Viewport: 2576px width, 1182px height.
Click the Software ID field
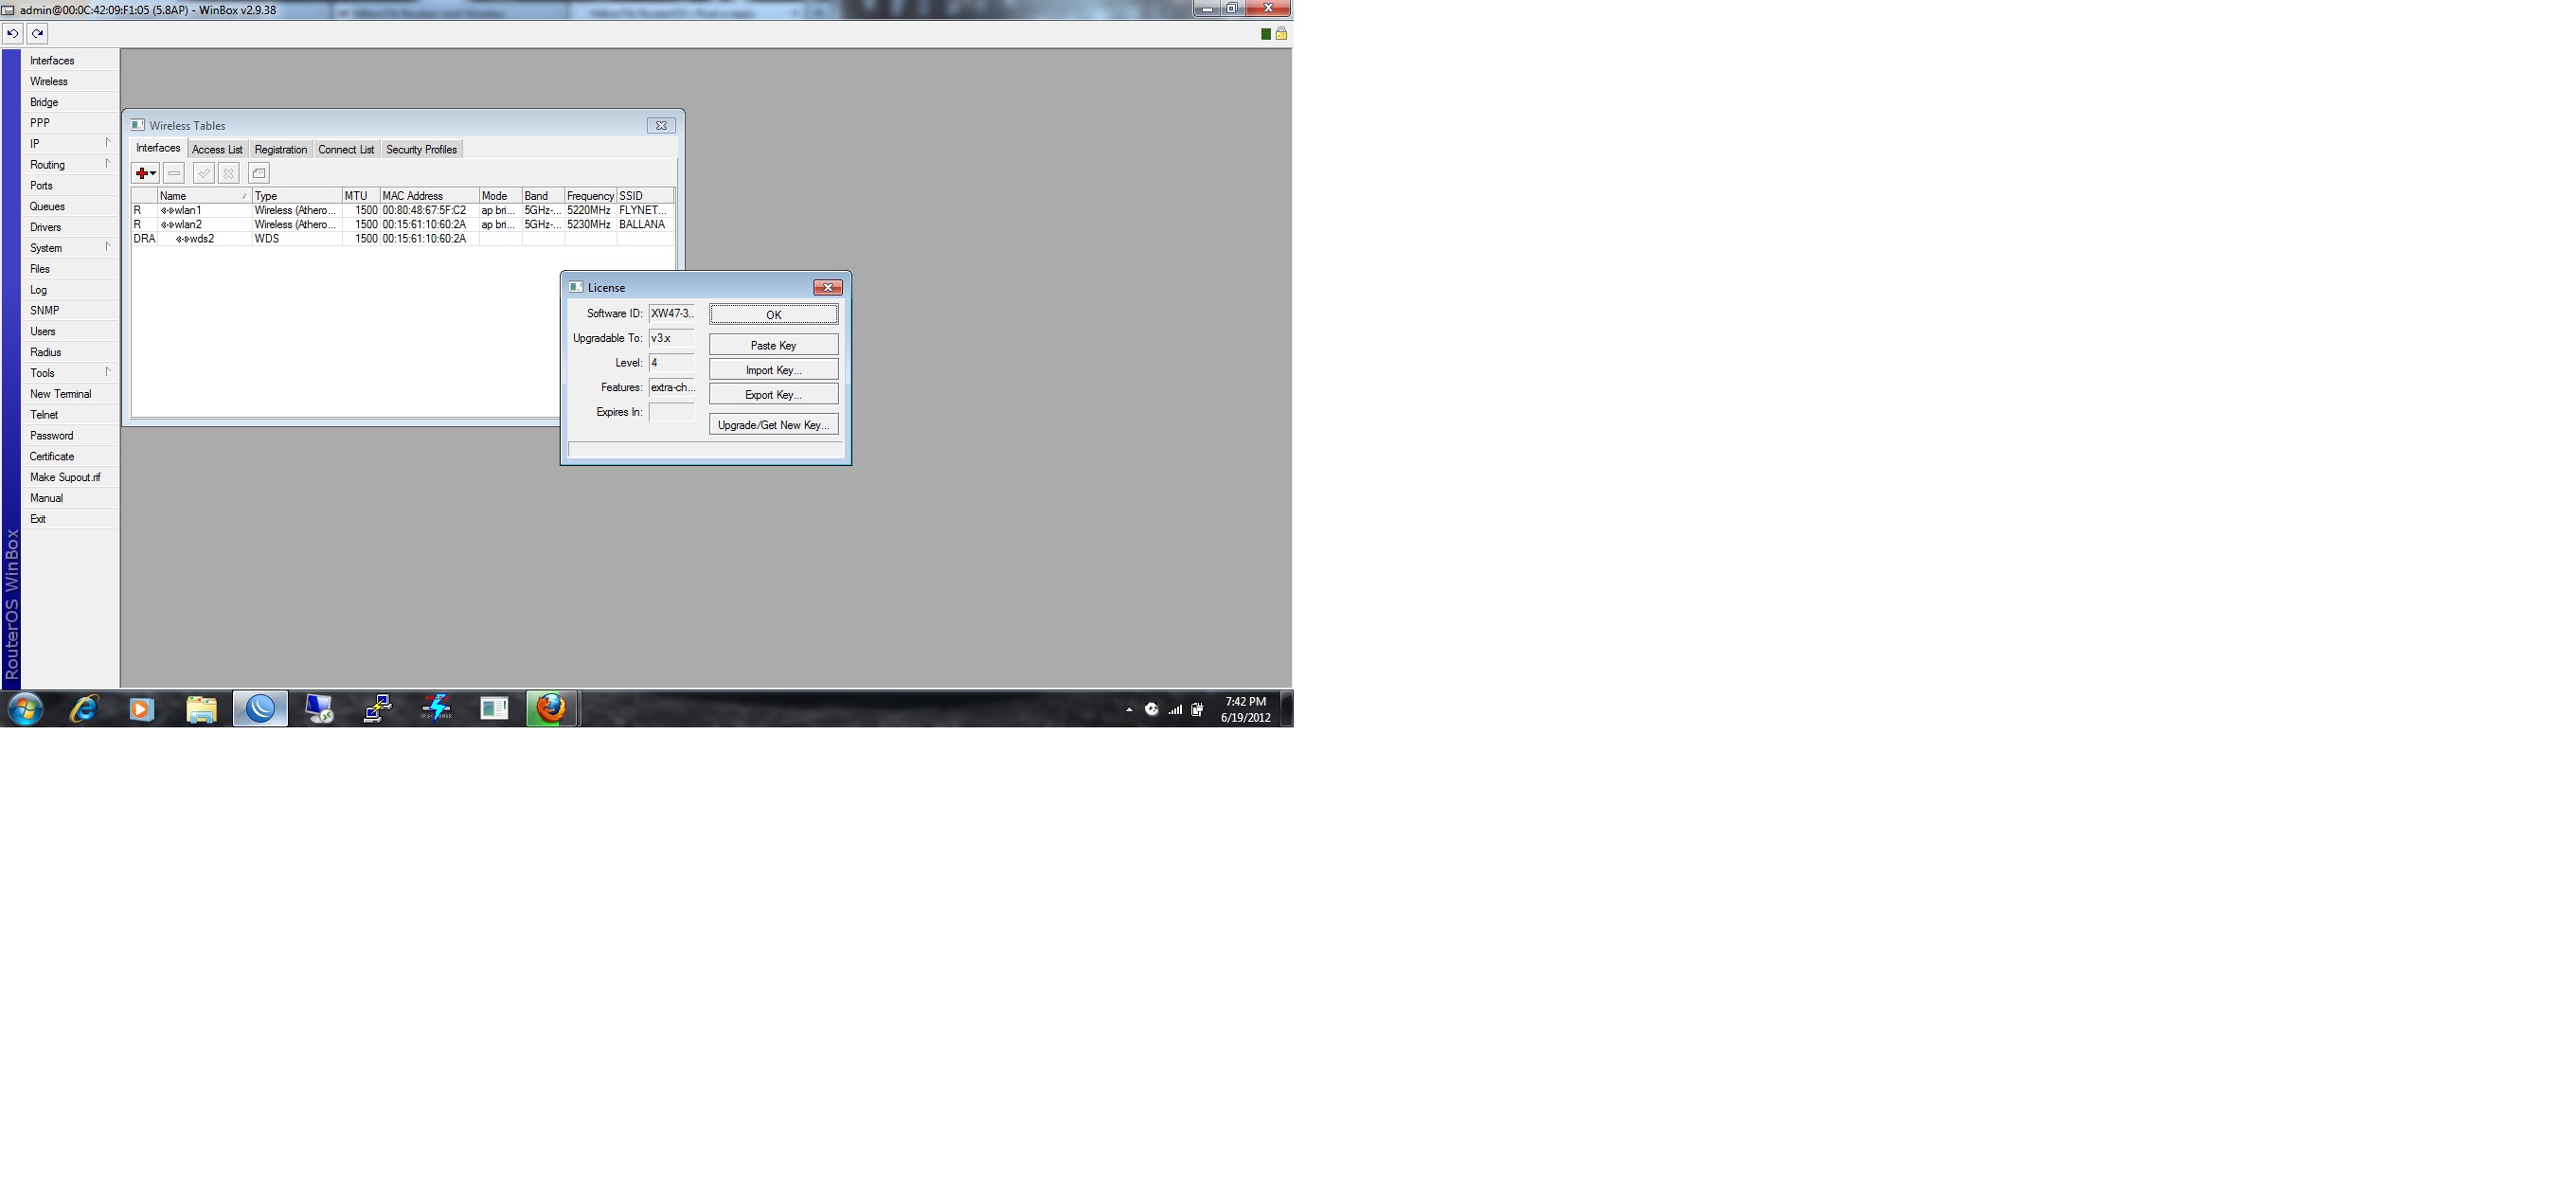click(671, 314)
